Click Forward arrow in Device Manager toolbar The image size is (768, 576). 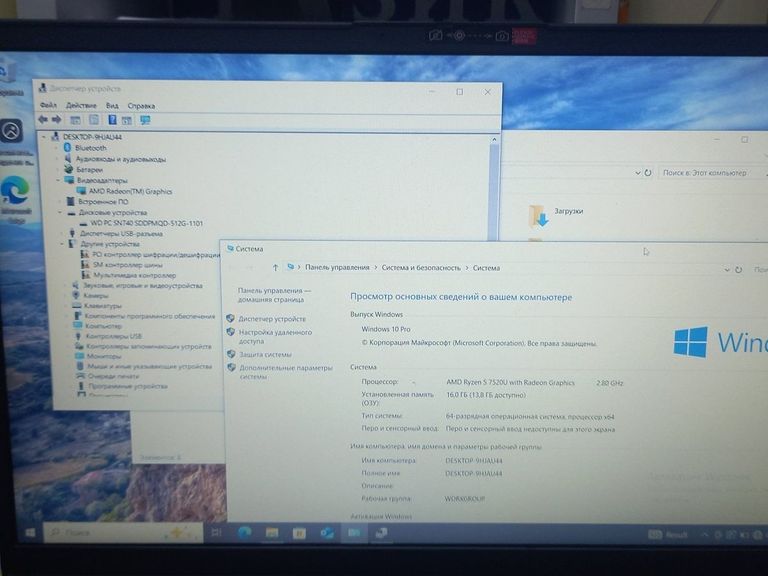[56, 120]
